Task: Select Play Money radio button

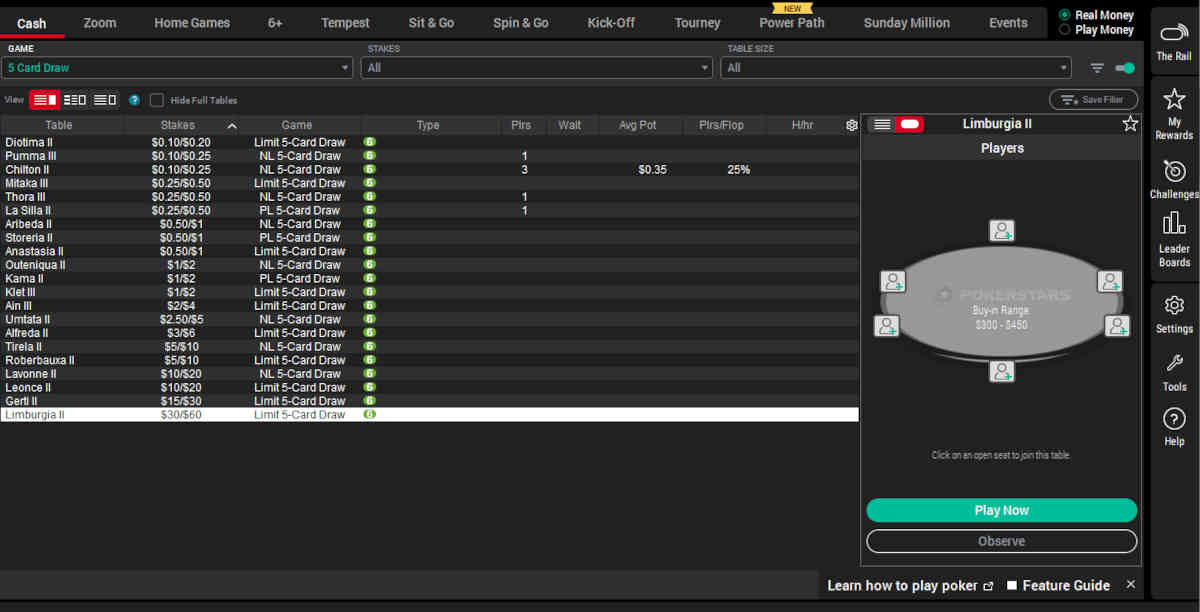Action: click(1064, 30)
